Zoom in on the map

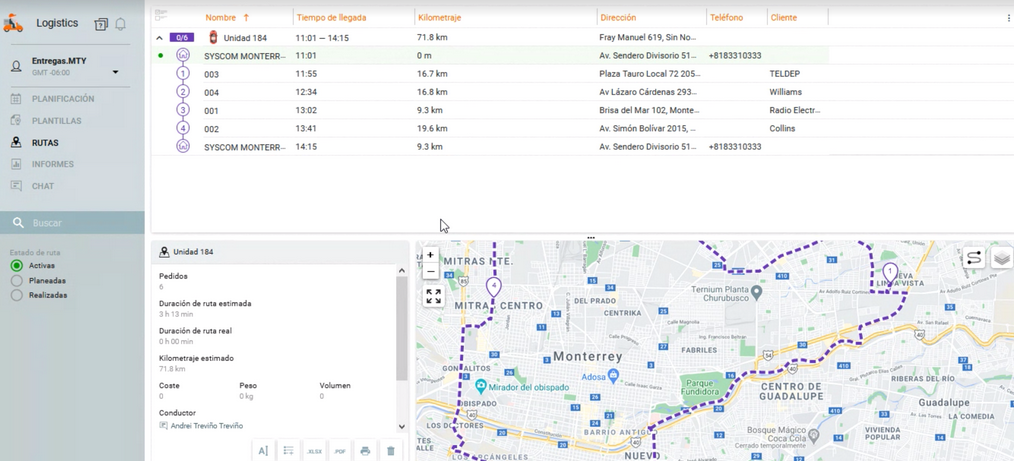(x=431, y=255)
